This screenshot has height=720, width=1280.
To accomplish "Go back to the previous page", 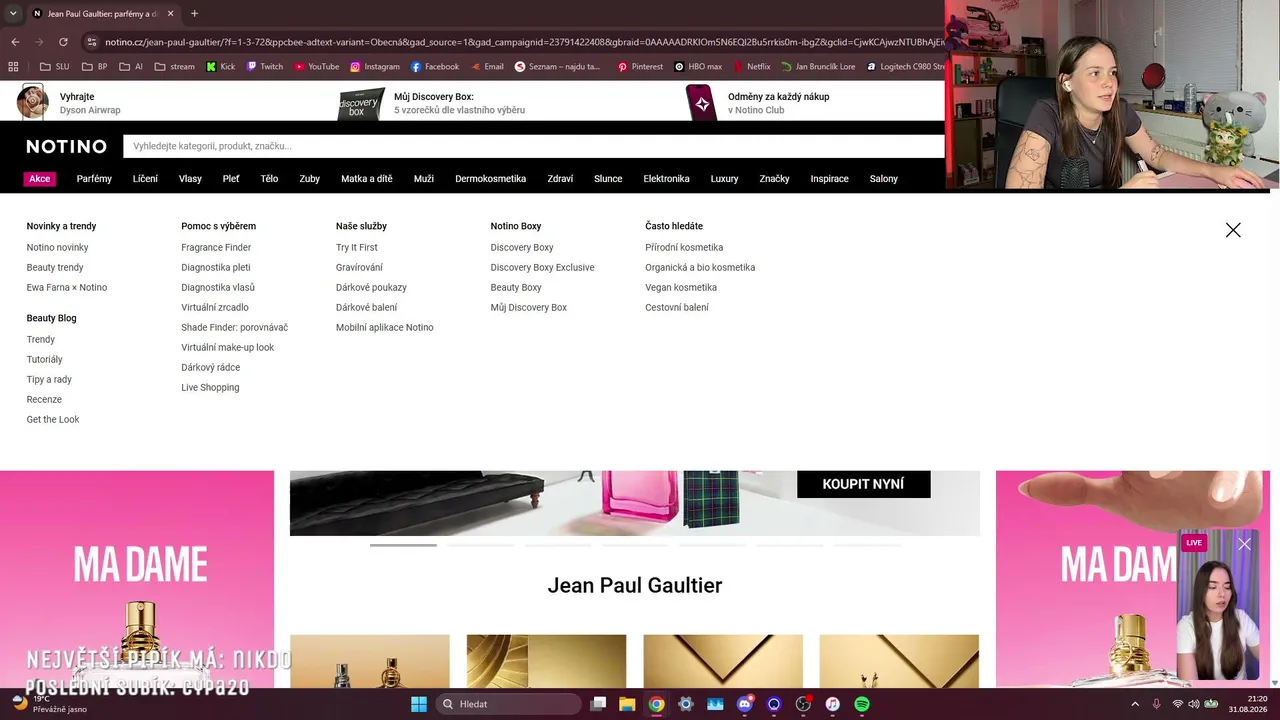I will coord(15,42).
